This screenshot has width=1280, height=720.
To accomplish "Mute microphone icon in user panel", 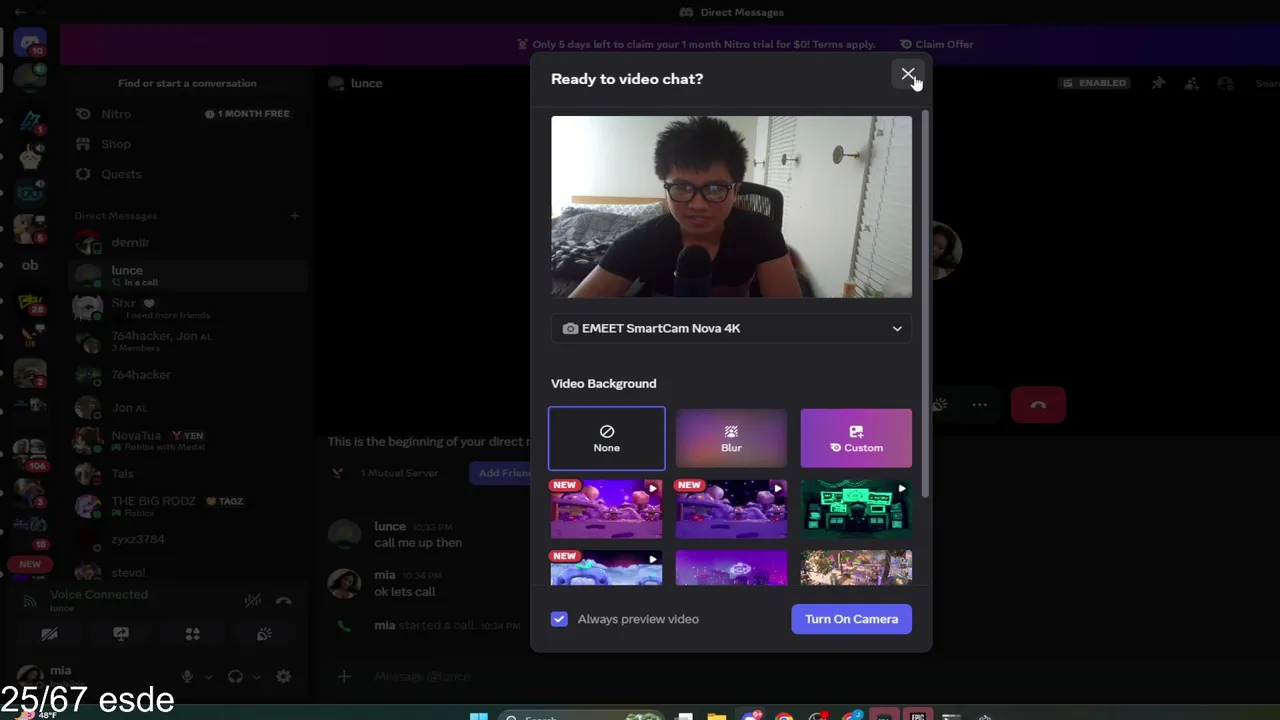I will pos(187,677).
